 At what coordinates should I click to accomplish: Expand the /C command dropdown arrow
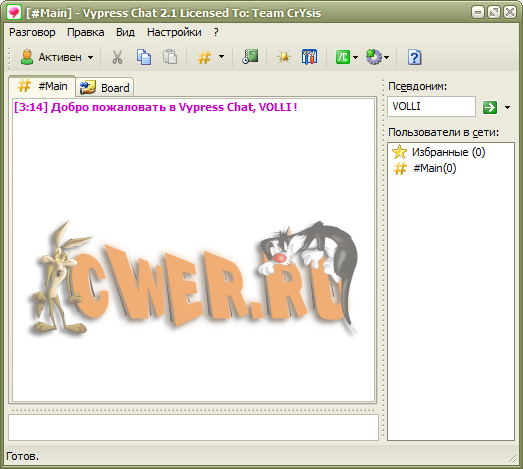point(355,57)
